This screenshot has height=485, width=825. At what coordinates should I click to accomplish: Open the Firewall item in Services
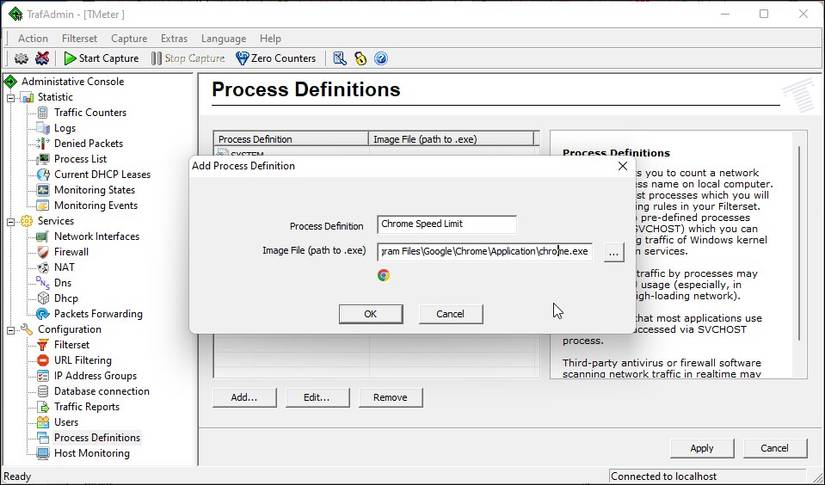click(71, 251)
